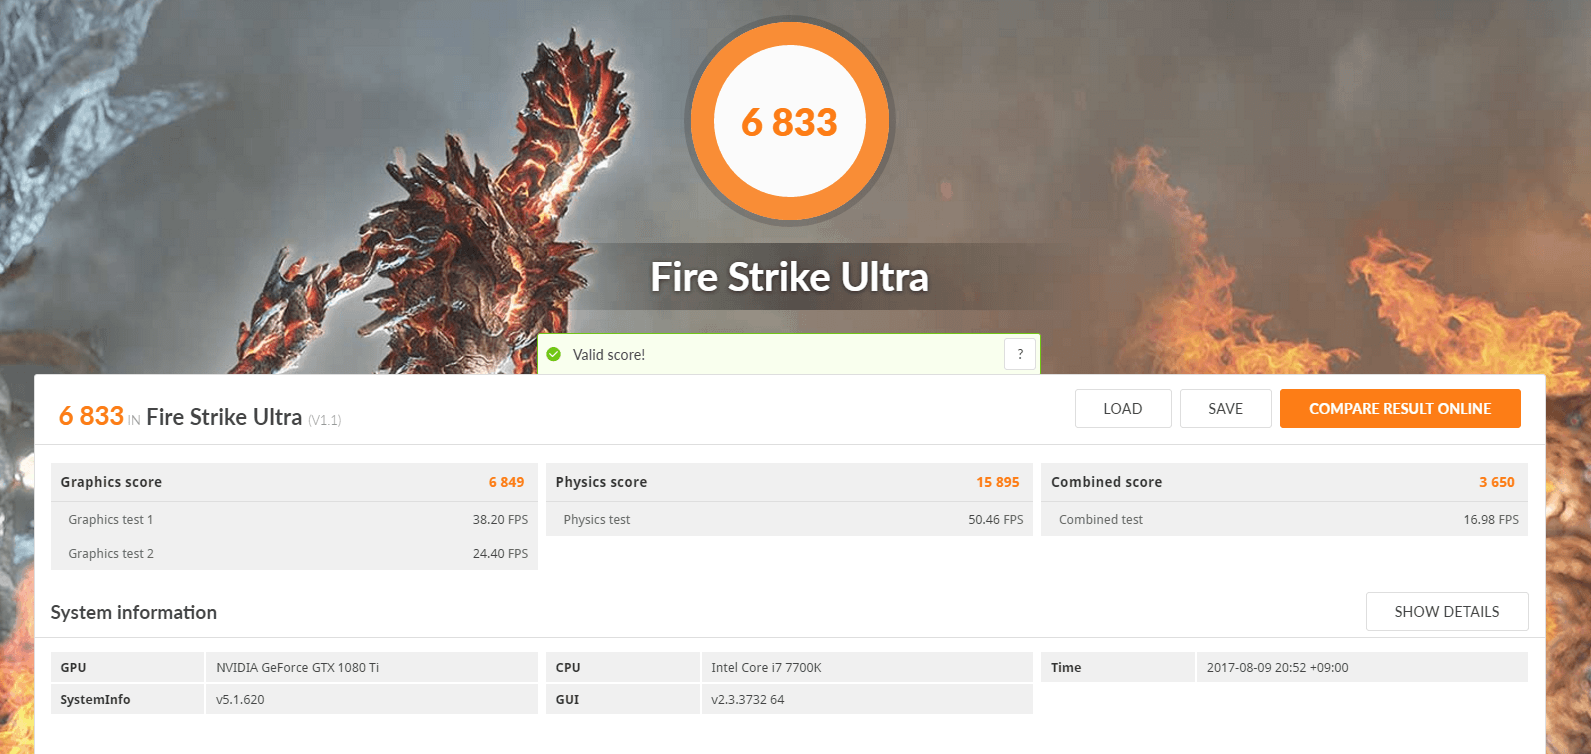The height and width of the screenshot is (754, 1591).
Task: Click the Graphics score value 6 849
Action: click(507, 482)
